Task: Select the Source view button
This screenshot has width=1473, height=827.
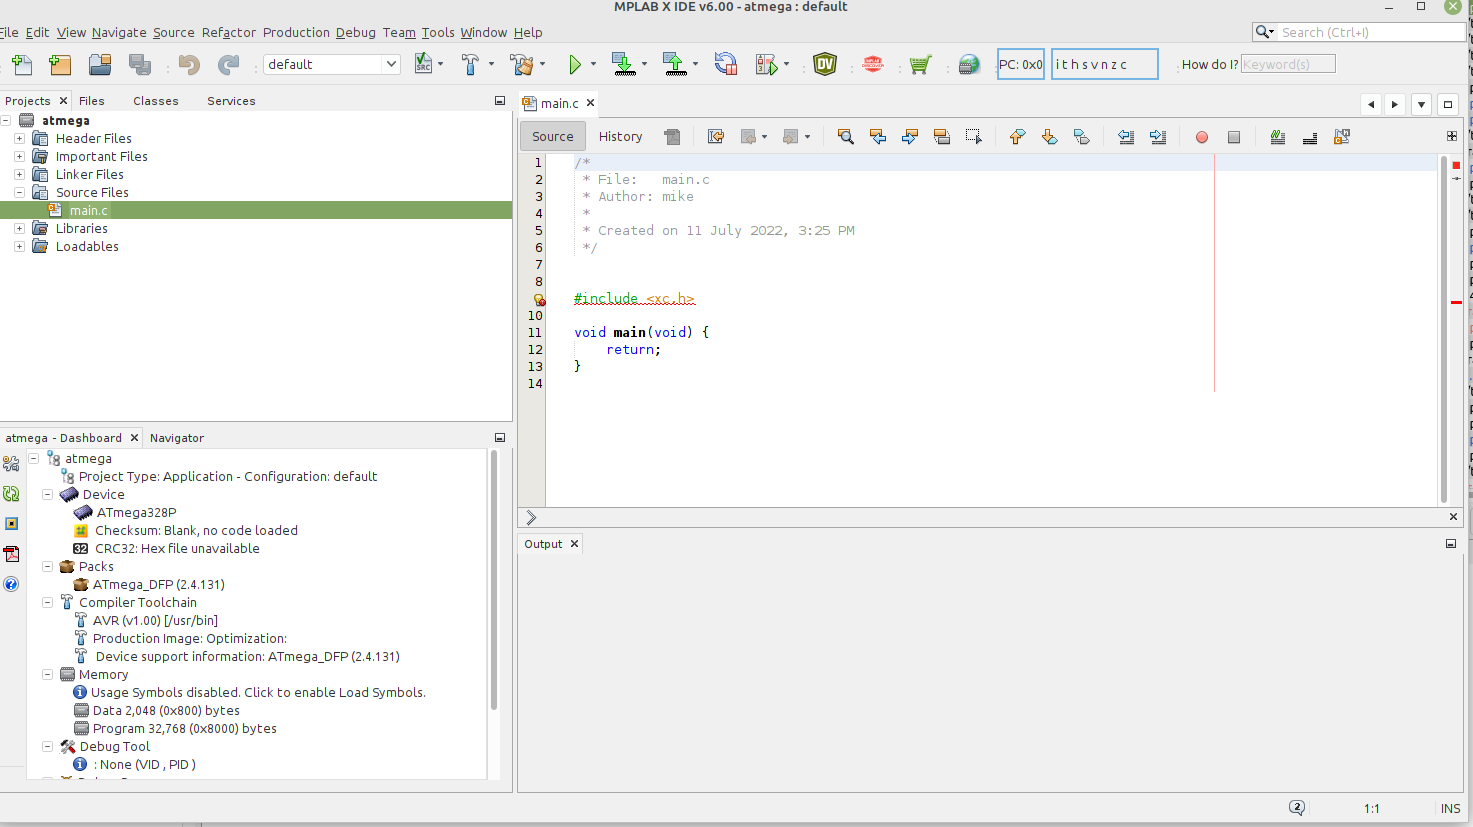Action: (553, 137)
